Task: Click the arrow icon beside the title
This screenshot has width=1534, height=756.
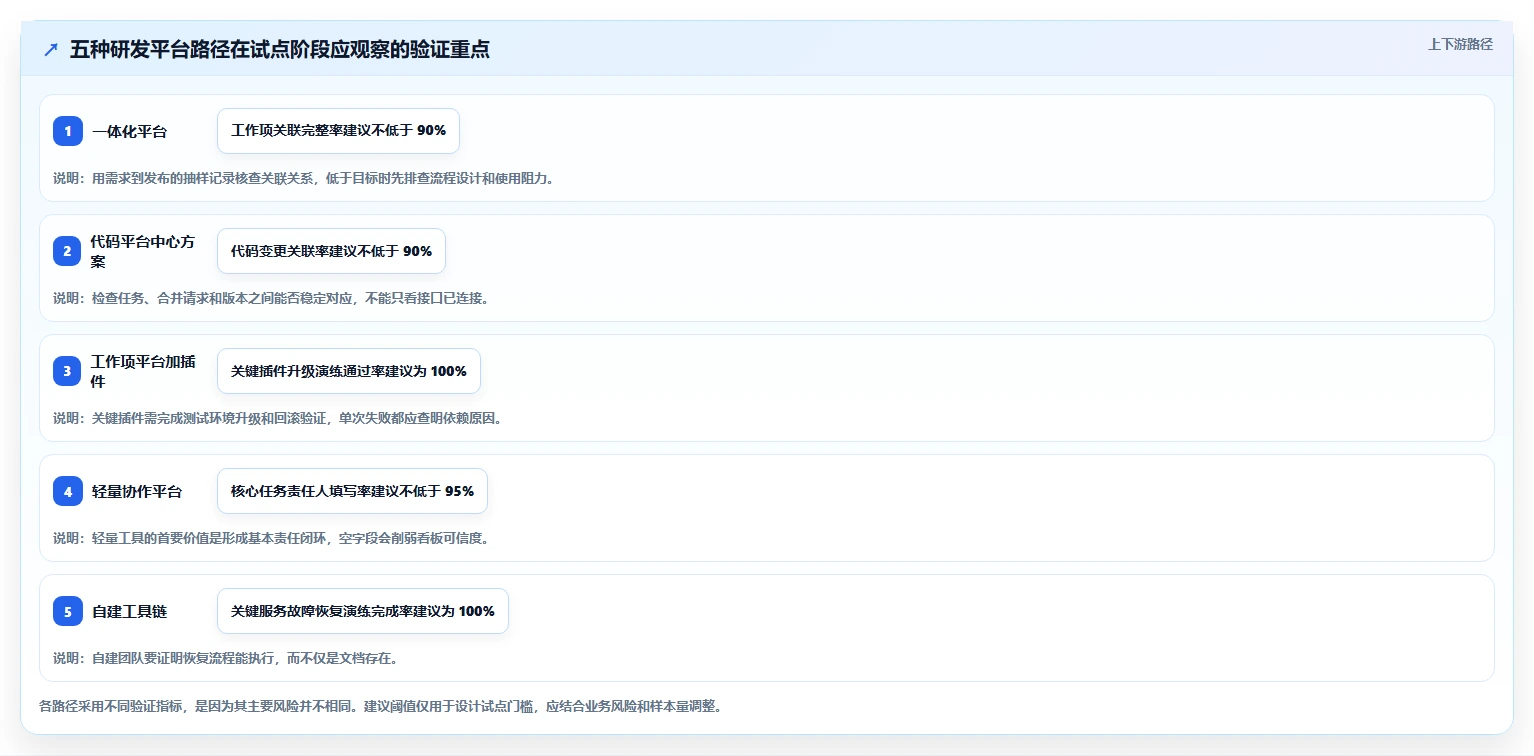Action: tap(51, 50)
